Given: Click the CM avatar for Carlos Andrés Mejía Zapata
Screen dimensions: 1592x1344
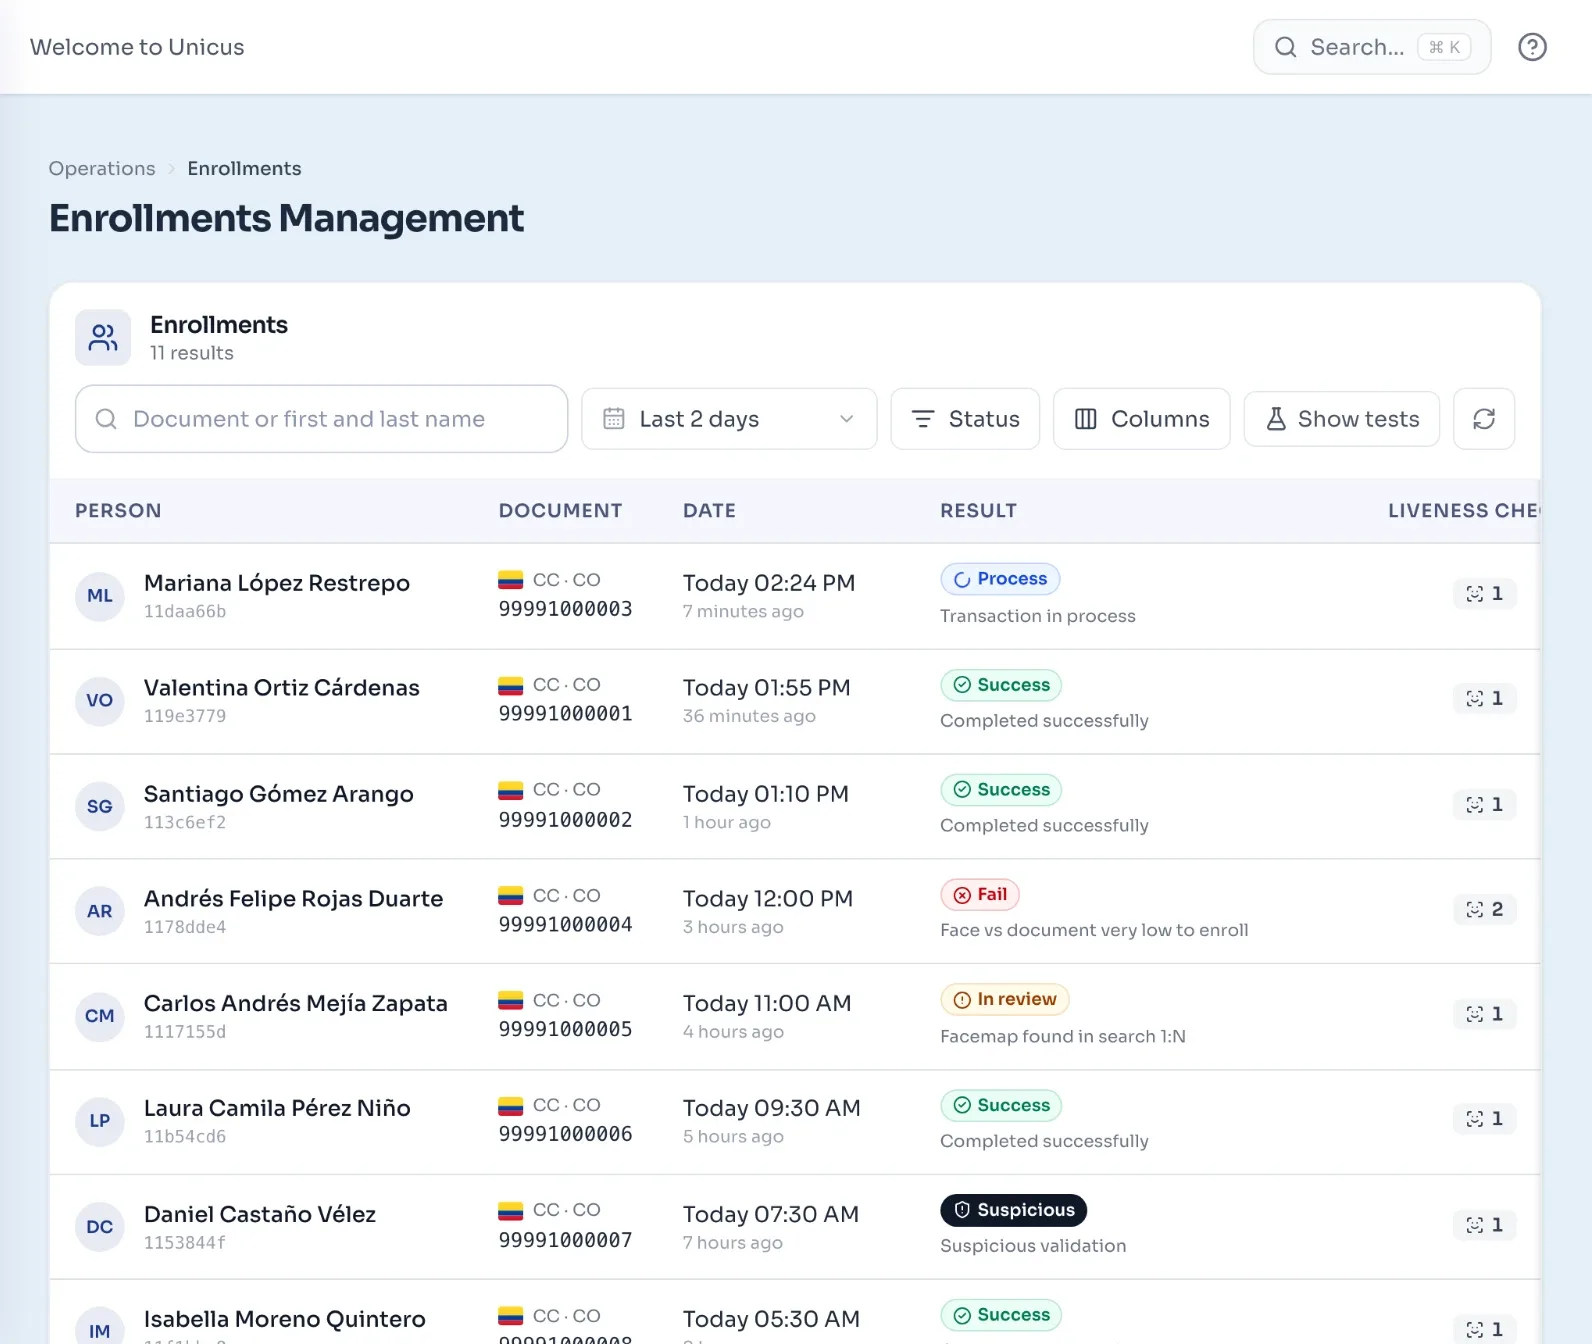Looking at the screenshot, I should pos(100,1017).
